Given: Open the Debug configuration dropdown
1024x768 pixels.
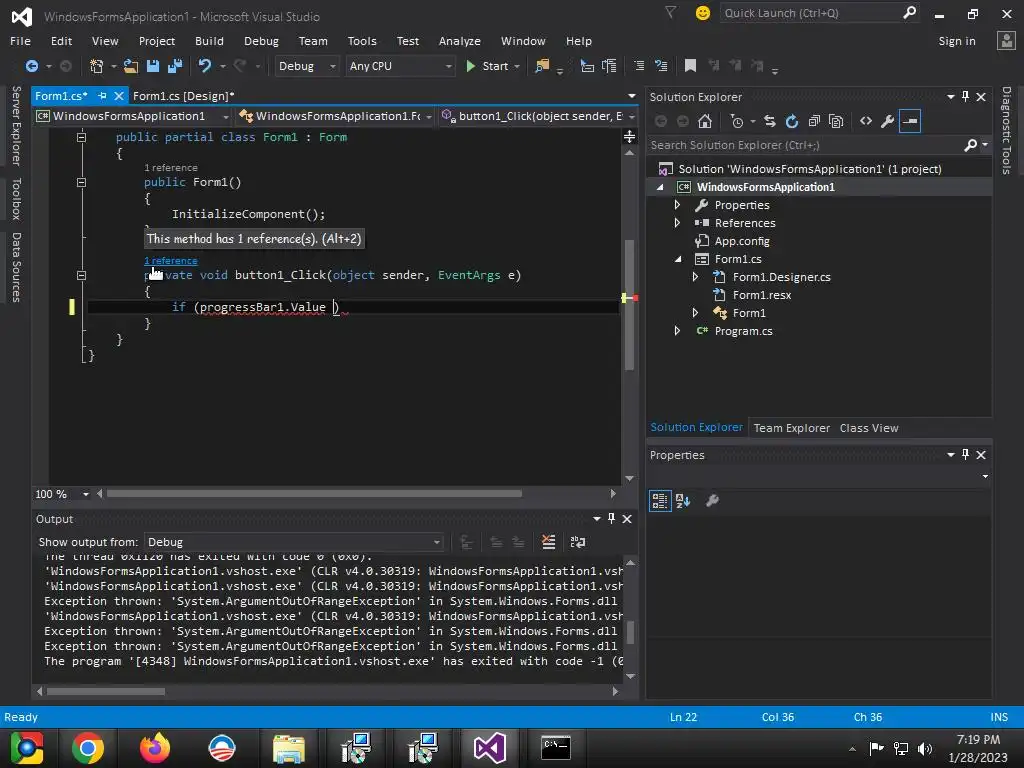Looking at the screenshot, I should pos(306,66).
